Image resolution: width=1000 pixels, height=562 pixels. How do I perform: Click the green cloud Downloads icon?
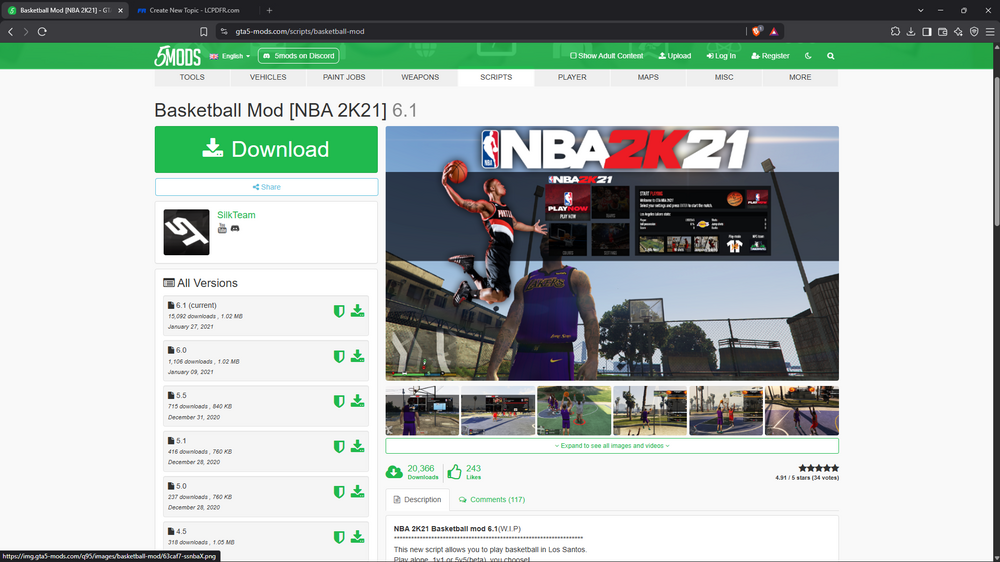394,472
